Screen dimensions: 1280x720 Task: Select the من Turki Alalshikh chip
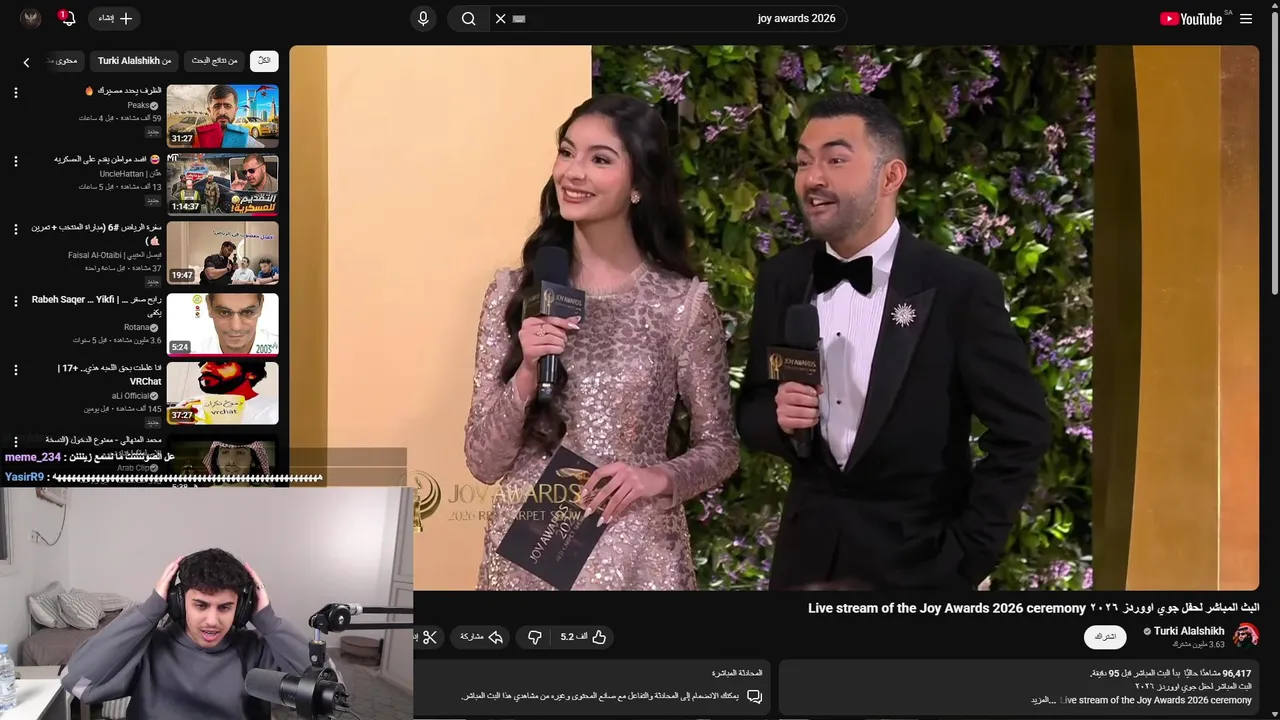click(x=134, y=61)
